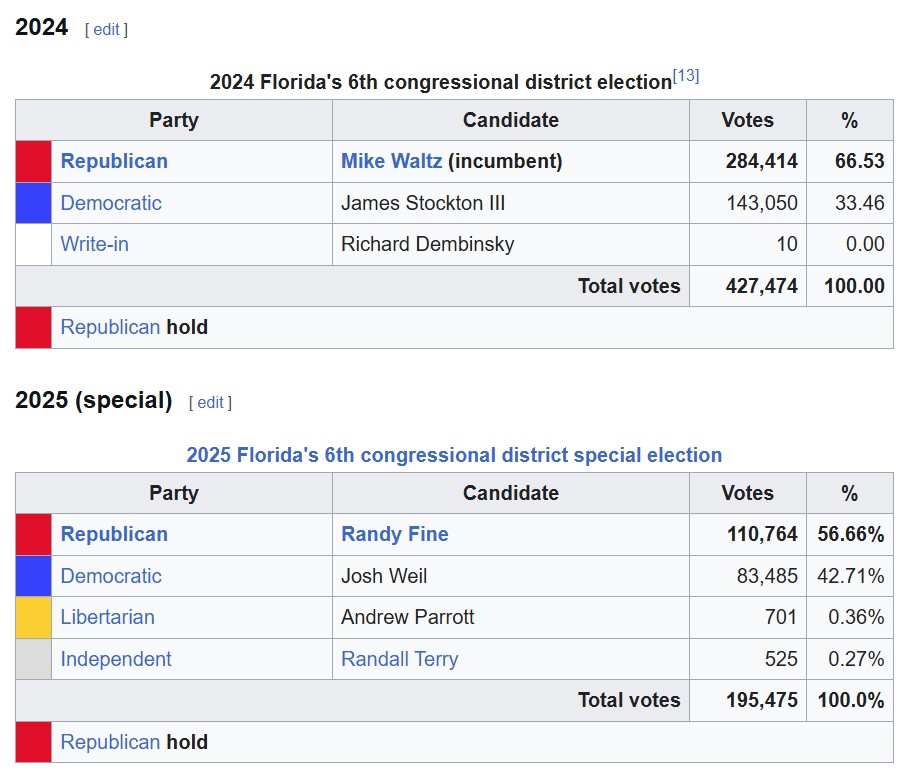907x777 pixels.
Task: Click Republican hold link in 2024 table
Action: [110, 327]
